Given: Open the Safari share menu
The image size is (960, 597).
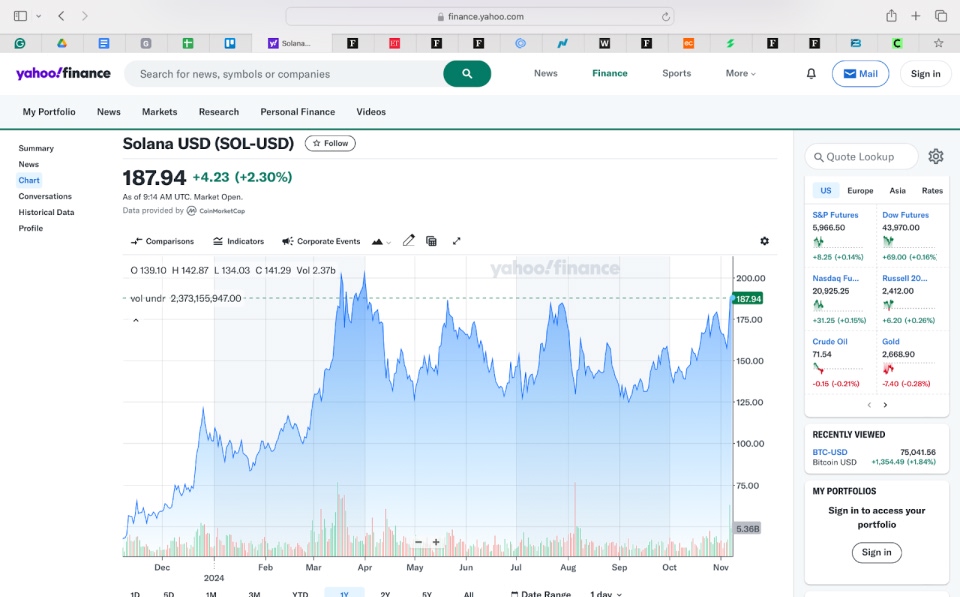Looking at the screenshot, I should [891, 16].
